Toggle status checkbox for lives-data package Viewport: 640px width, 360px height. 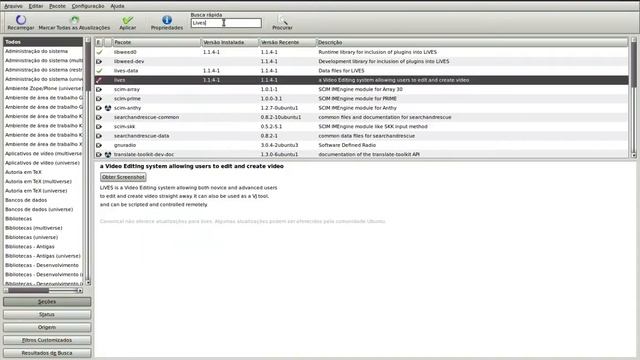(99, 71)
